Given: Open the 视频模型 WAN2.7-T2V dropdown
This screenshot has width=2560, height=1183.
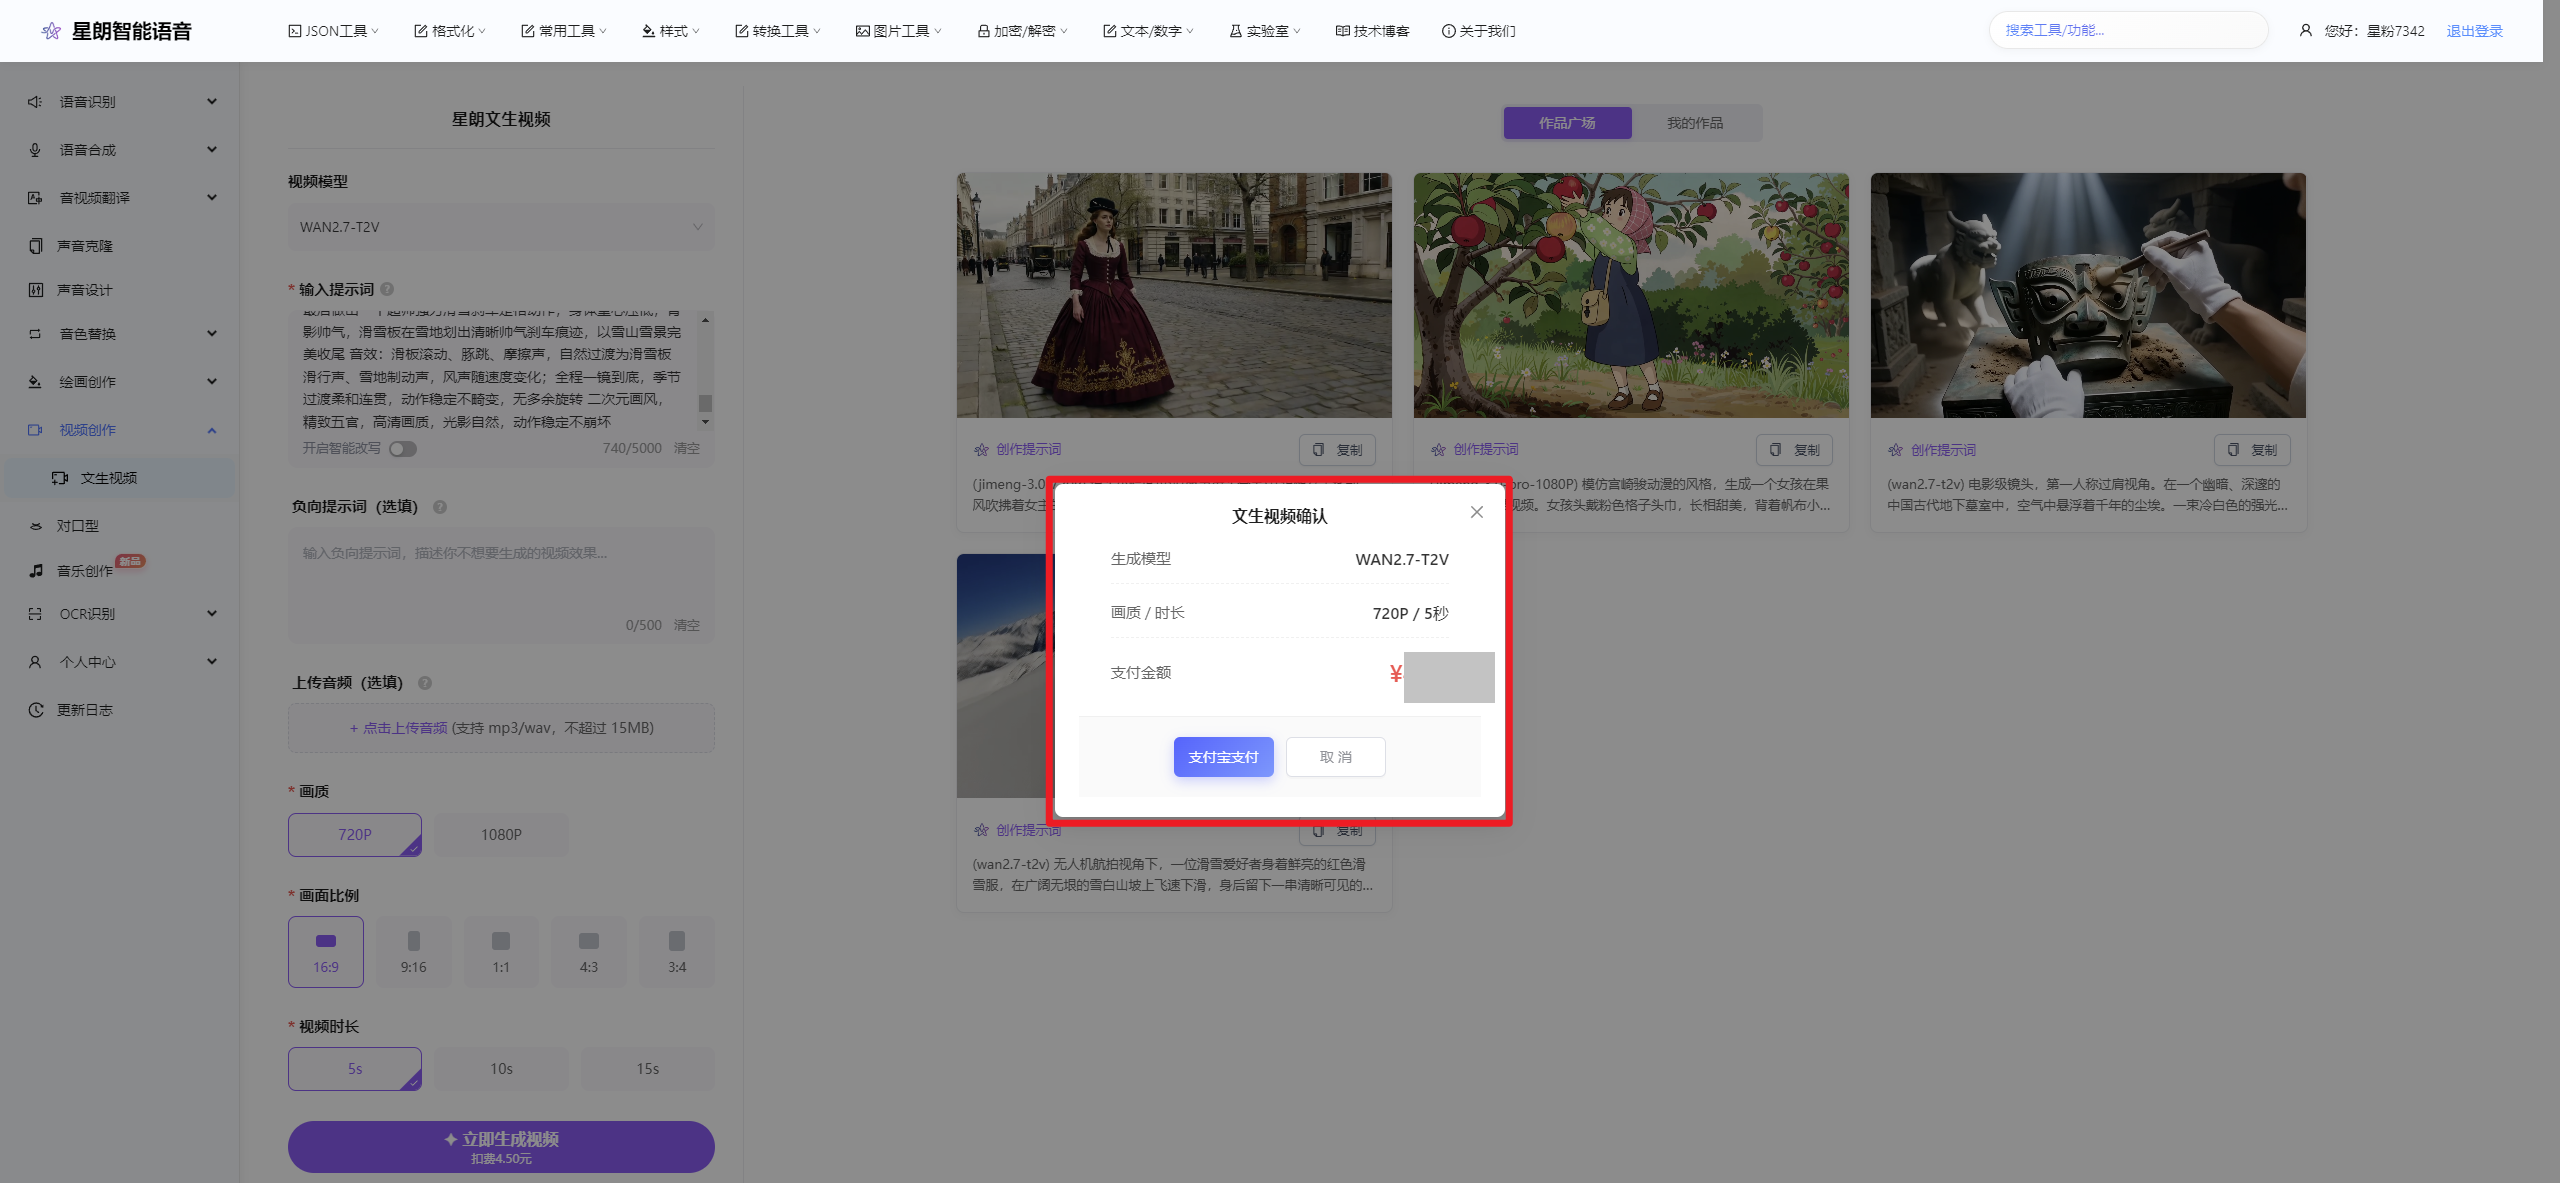Looking at the screenshot, I should point(501,227).
